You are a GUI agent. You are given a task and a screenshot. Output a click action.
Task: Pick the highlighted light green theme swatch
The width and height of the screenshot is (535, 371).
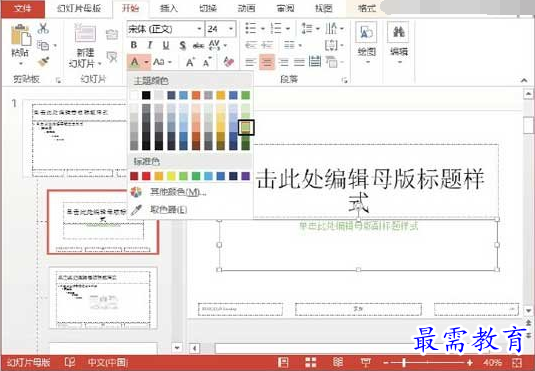click(x=246, y=127)
